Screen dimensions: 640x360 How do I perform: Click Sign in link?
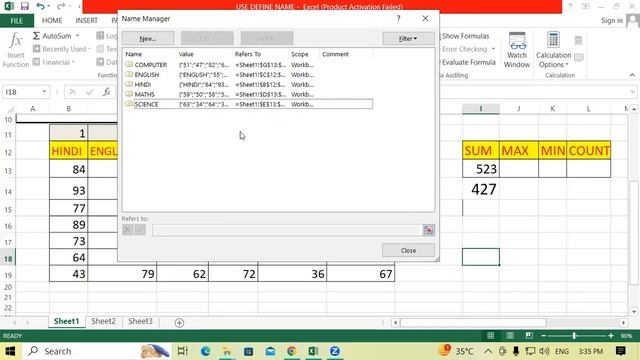coord(612,20)
